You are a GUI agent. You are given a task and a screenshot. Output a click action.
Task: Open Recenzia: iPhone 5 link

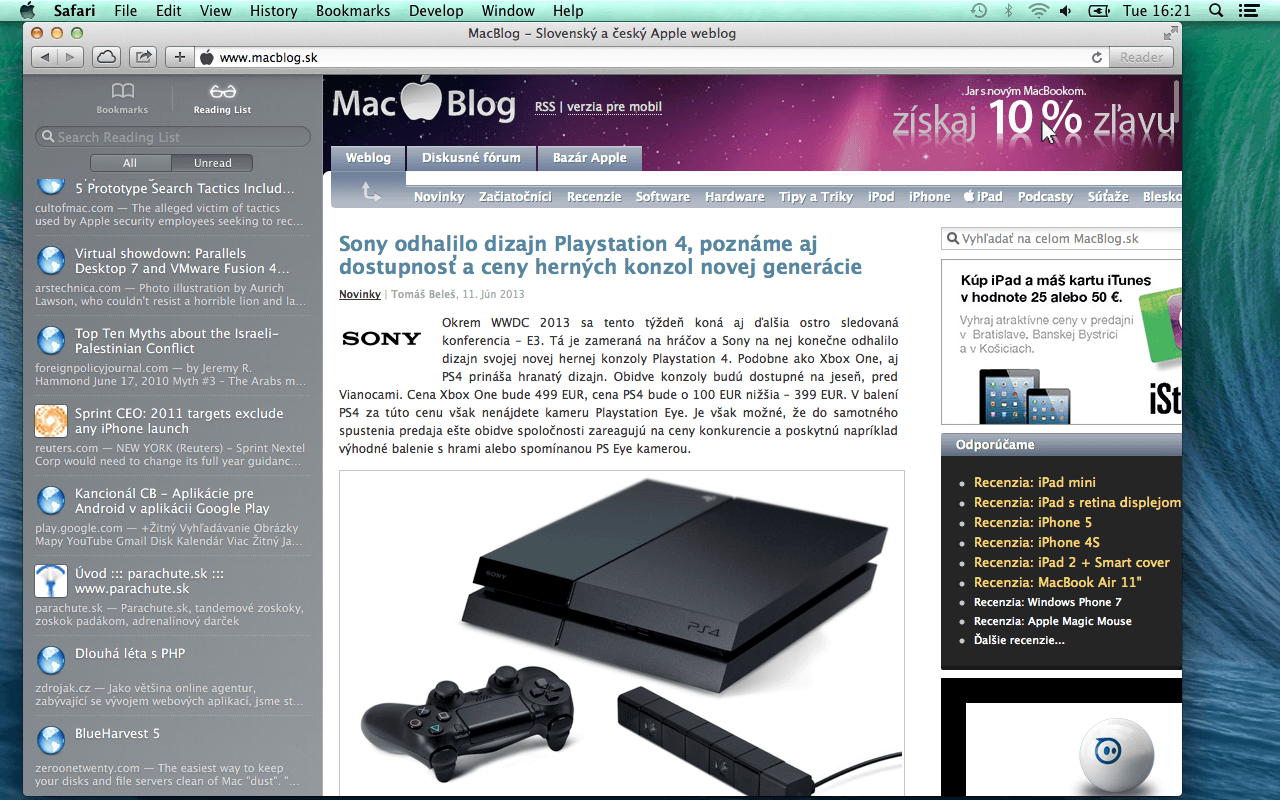click(1033, 522)
